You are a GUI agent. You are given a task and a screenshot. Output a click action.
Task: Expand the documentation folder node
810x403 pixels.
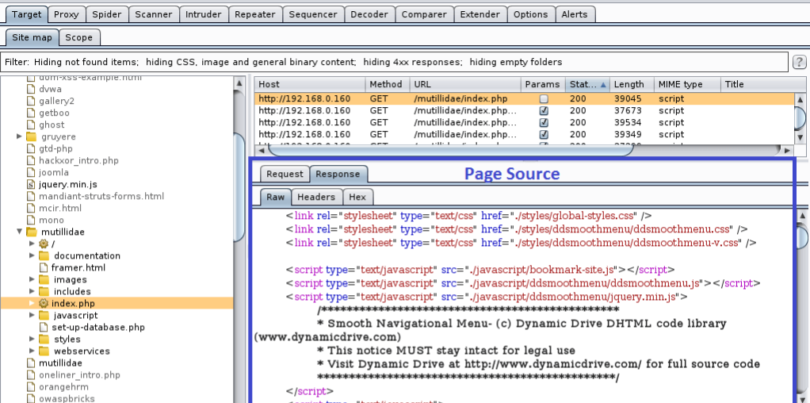[32, 256]
